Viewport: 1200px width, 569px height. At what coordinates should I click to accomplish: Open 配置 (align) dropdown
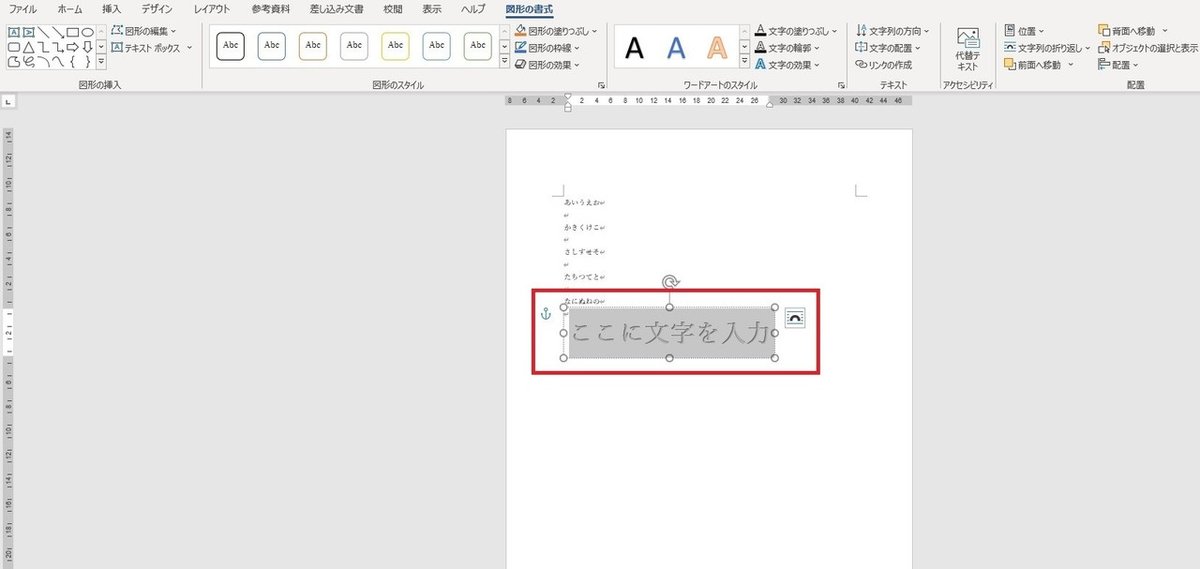1118,64
